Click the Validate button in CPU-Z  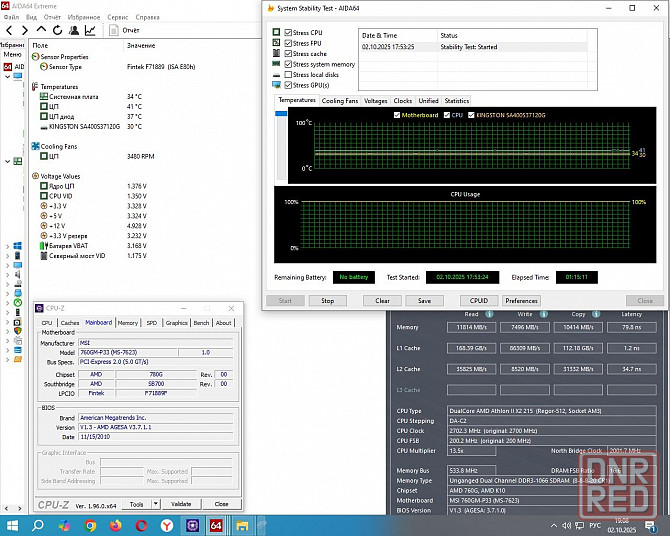[181, 504]
